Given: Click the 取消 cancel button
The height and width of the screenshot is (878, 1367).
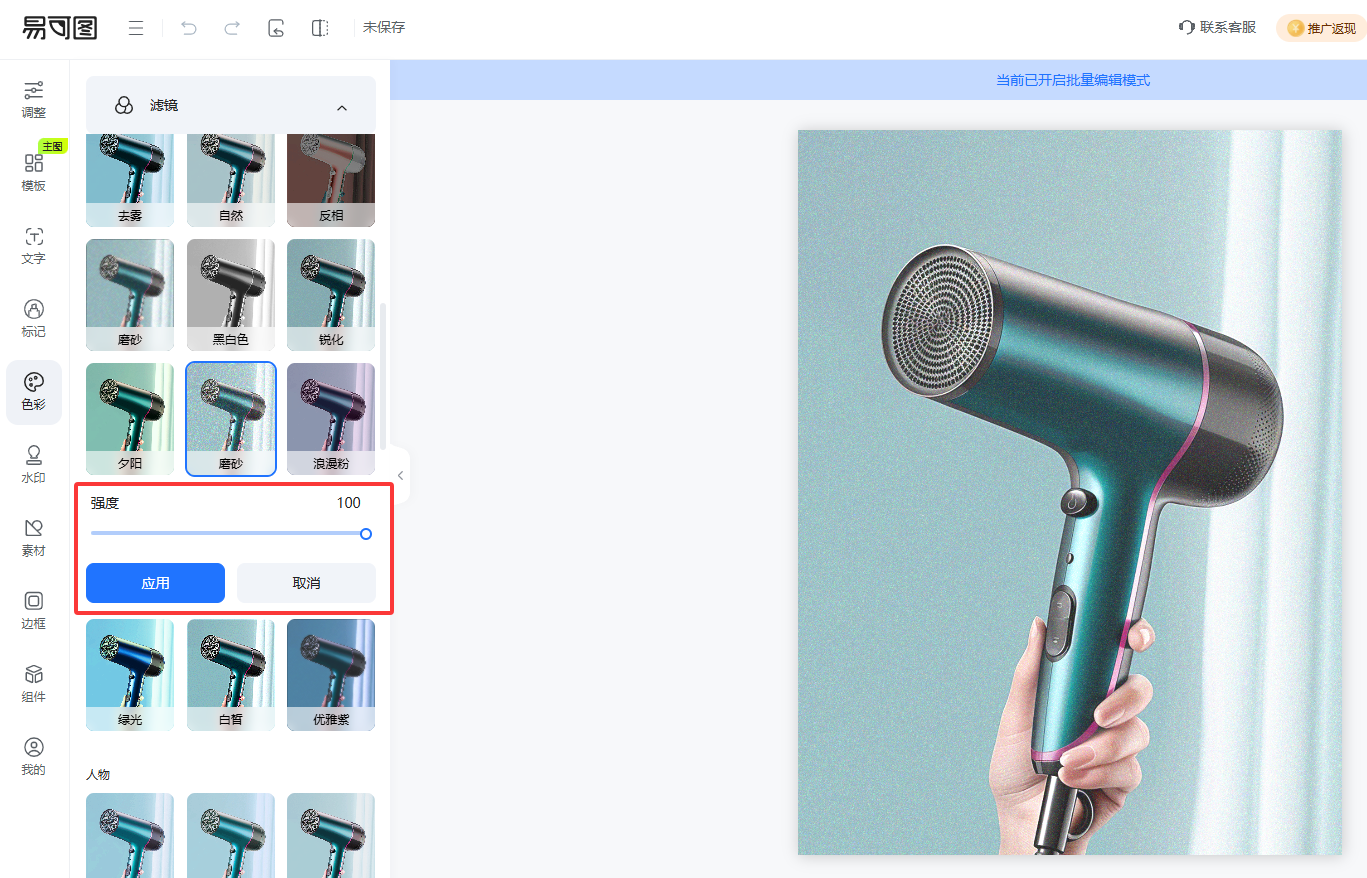Looking at the screenshot, I should (306, 583).
